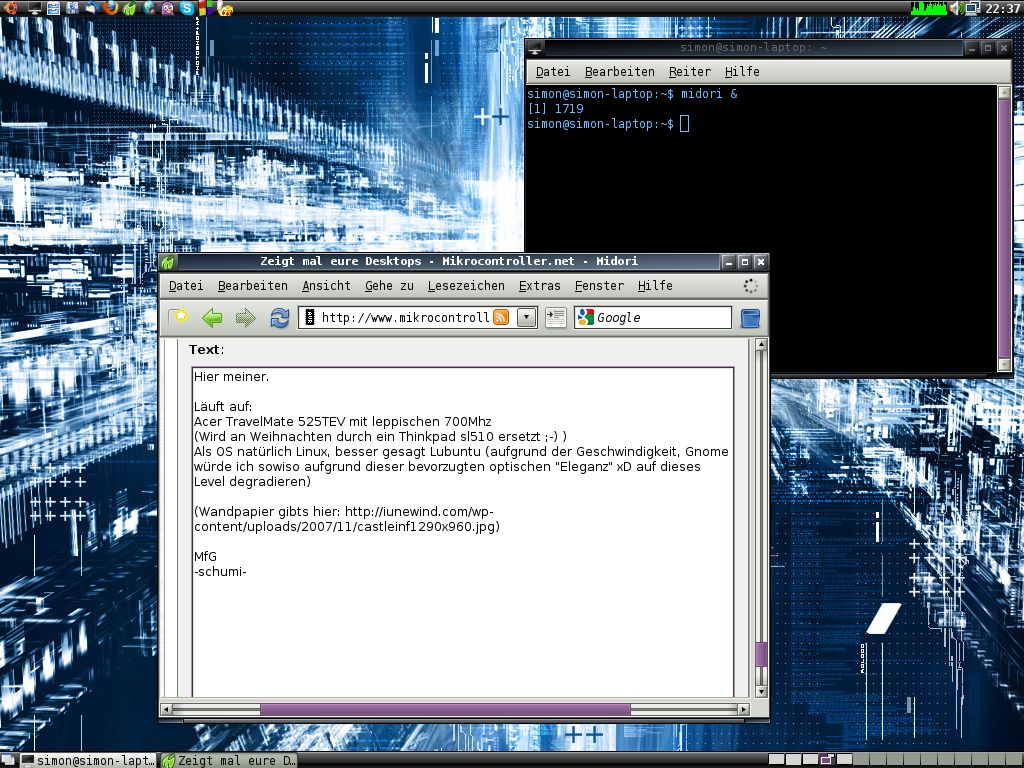Click the 22:37 clock
The height and width of the screenshot is (768, 1024).
tap(1002, 8)
